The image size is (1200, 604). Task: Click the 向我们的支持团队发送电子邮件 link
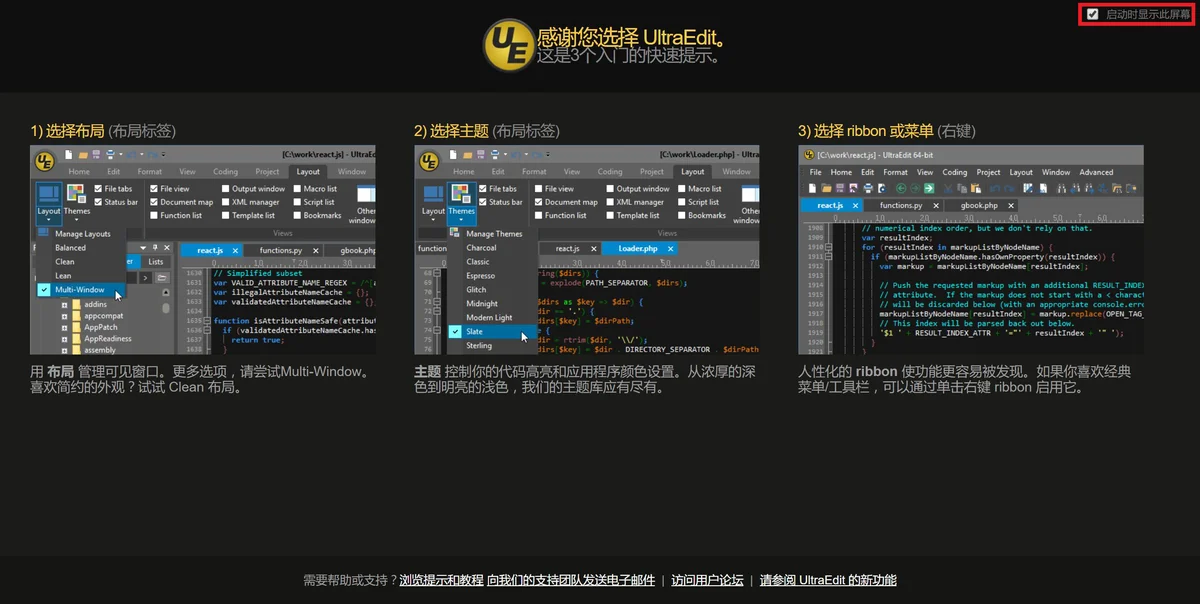(571, 580)
